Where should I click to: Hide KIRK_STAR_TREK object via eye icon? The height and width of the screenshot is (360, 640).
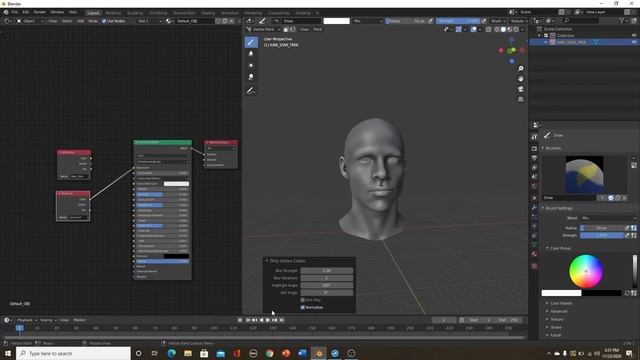click(634, 42)
